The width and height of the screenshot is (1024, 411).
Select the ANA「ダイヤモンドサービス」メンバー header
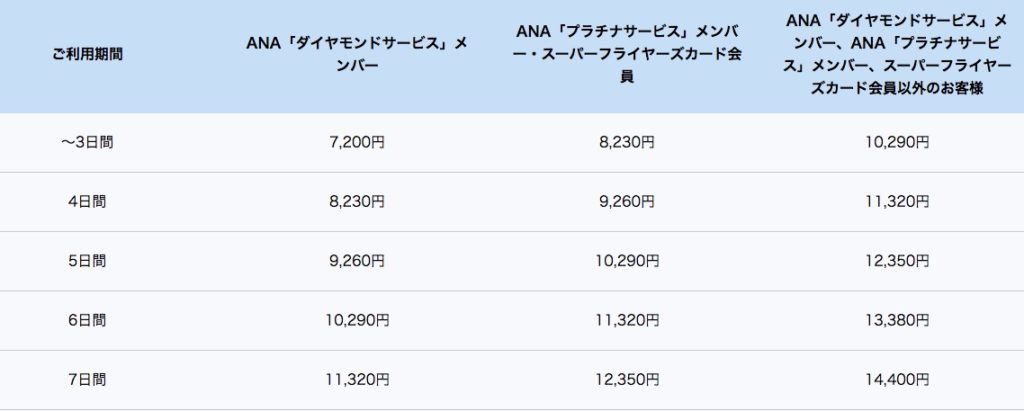coord(357,54)
